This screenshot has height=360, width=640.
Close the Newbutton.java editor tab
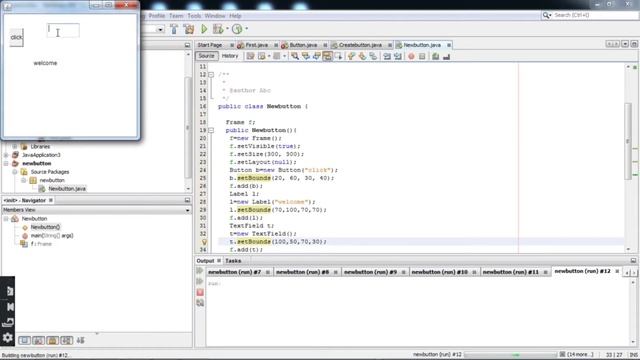[449, 45]
